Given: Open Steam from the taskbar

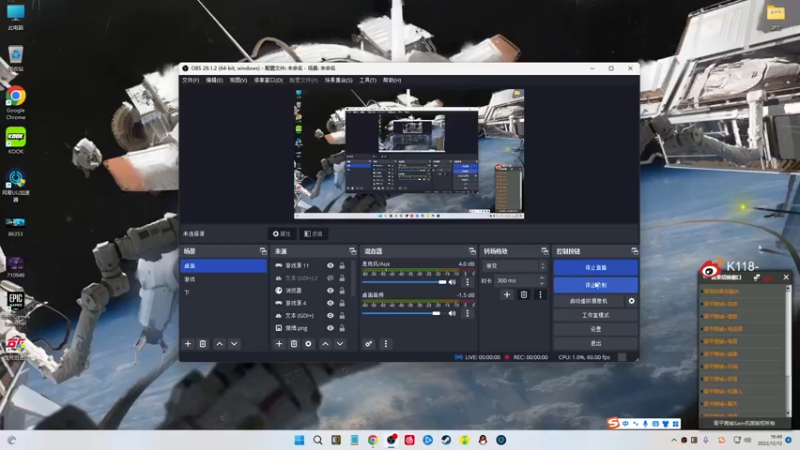Looking at the screenshot, I should point(446,440).
